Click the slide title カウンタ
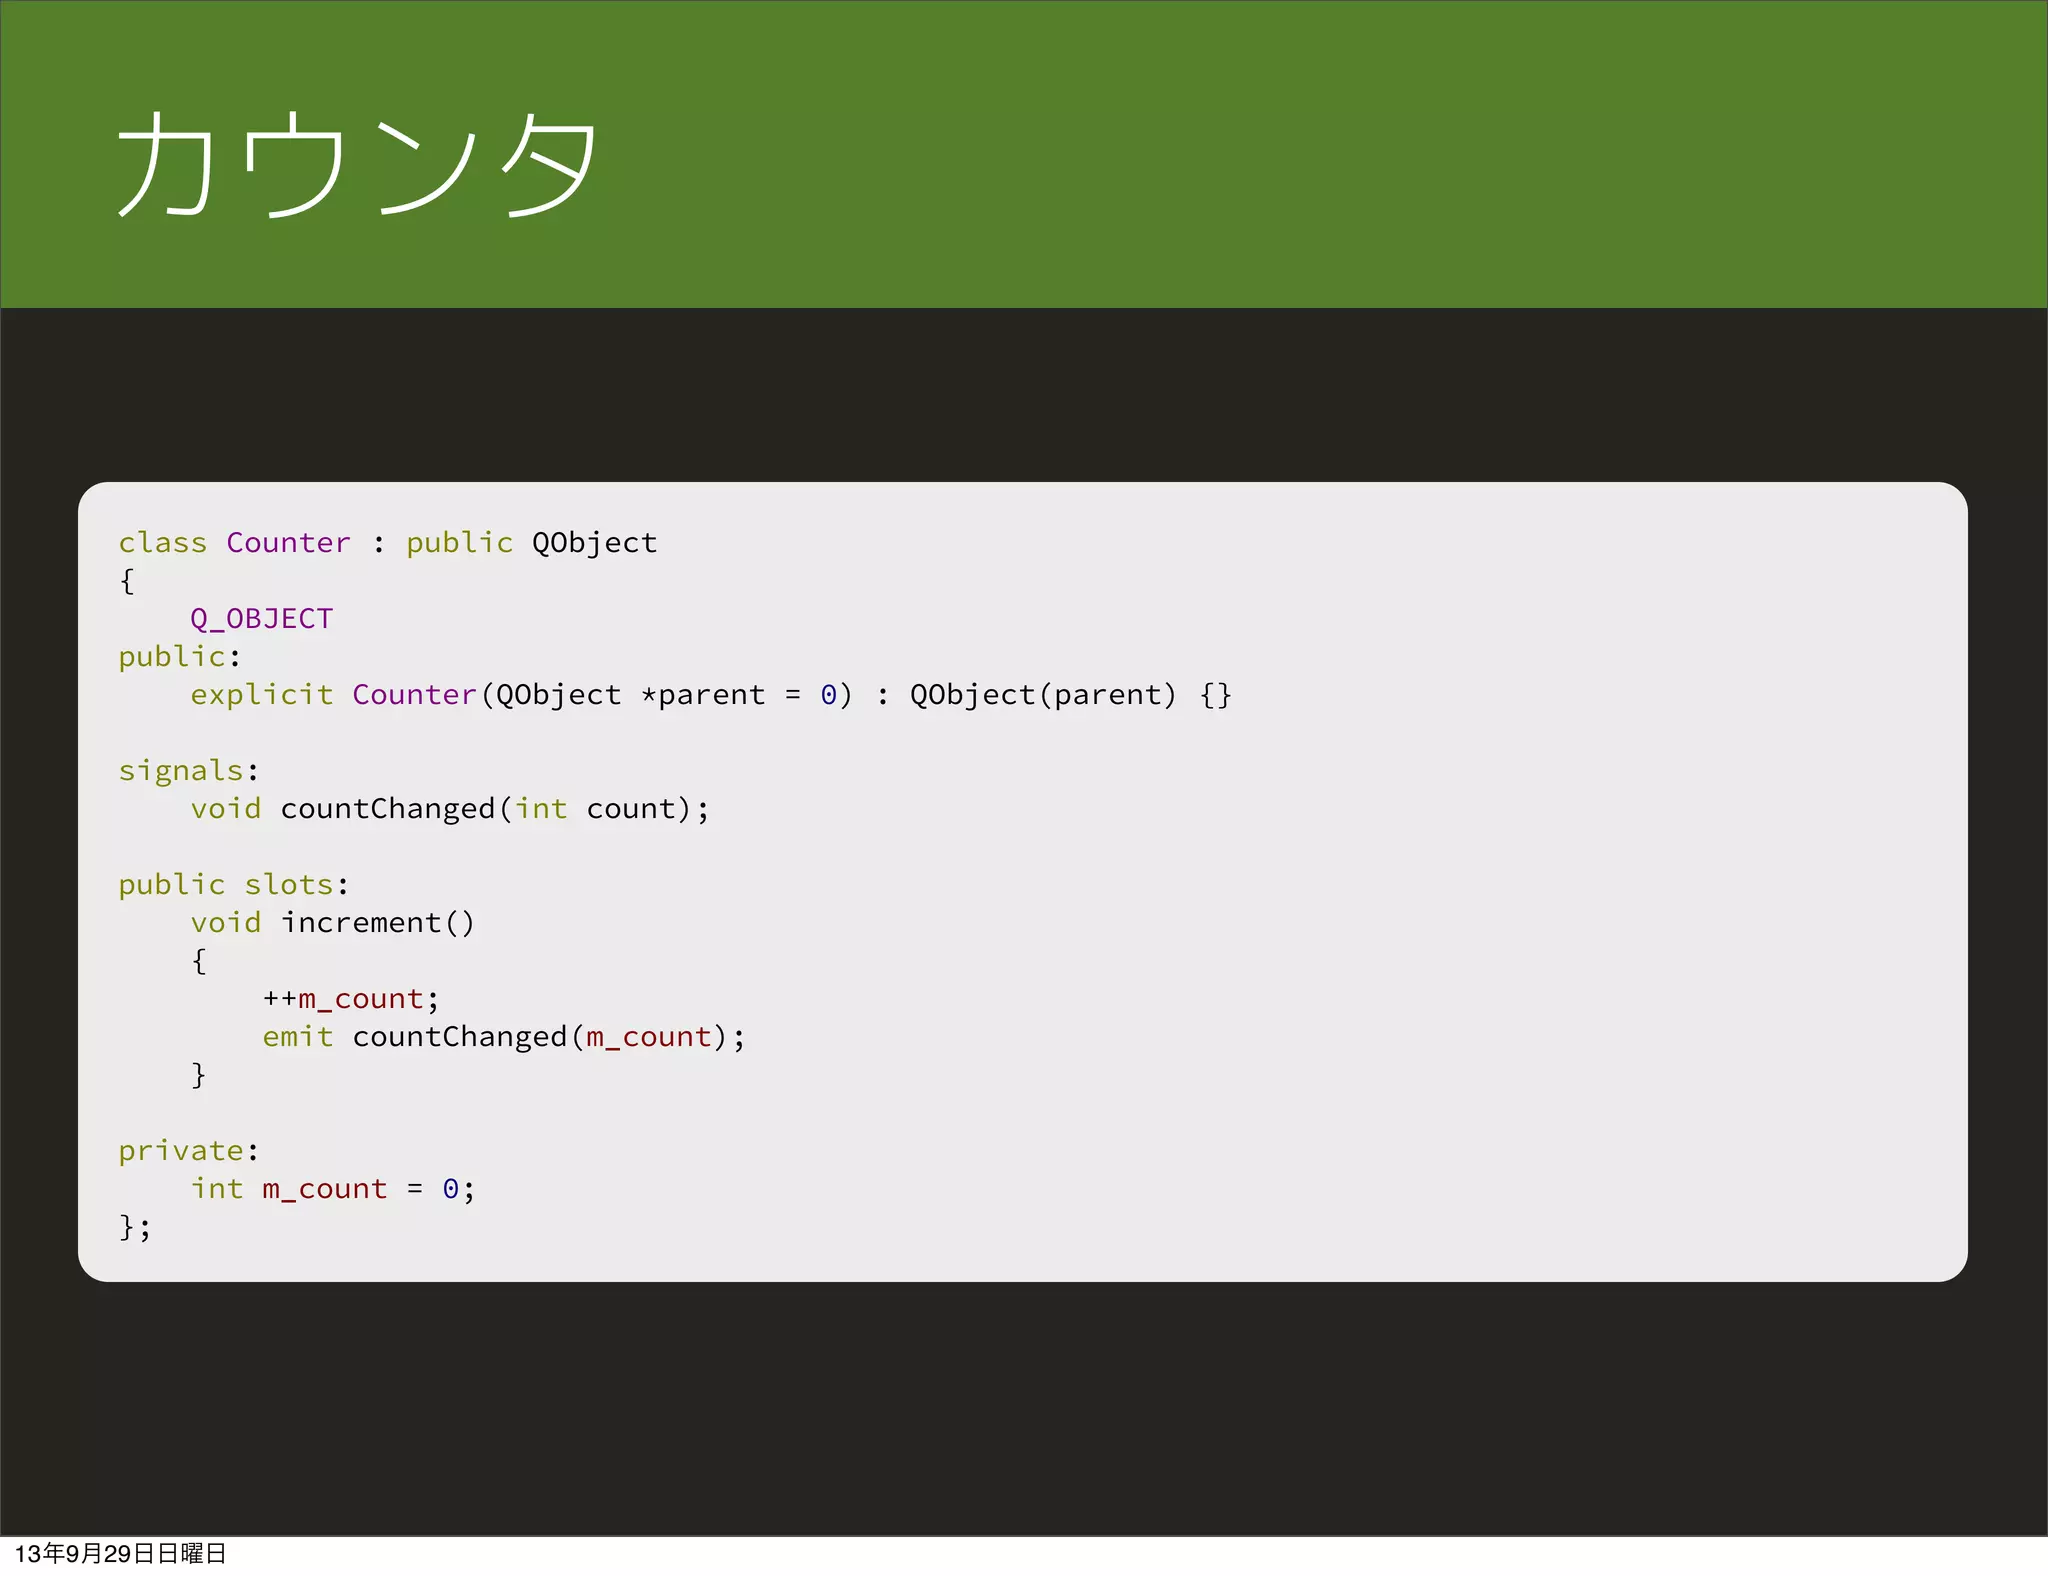Viewport: 2048px width, 1576px height. pos(357,163)
